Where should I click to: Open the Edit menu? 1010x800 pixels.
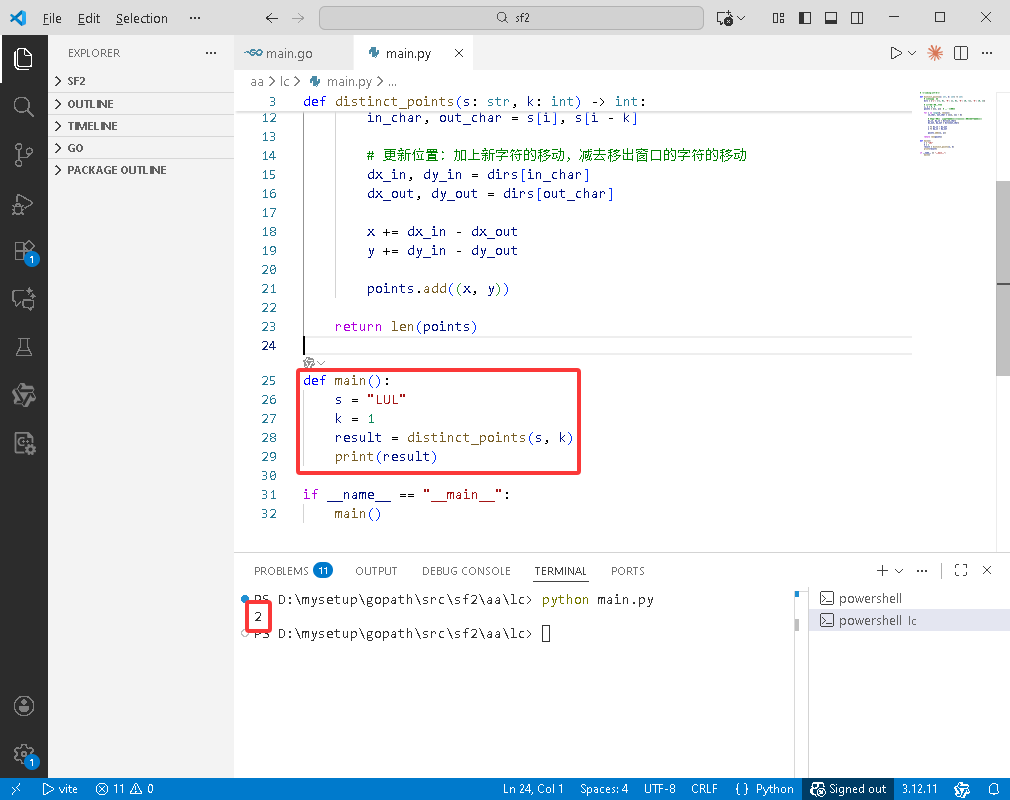tap(88, 18)
